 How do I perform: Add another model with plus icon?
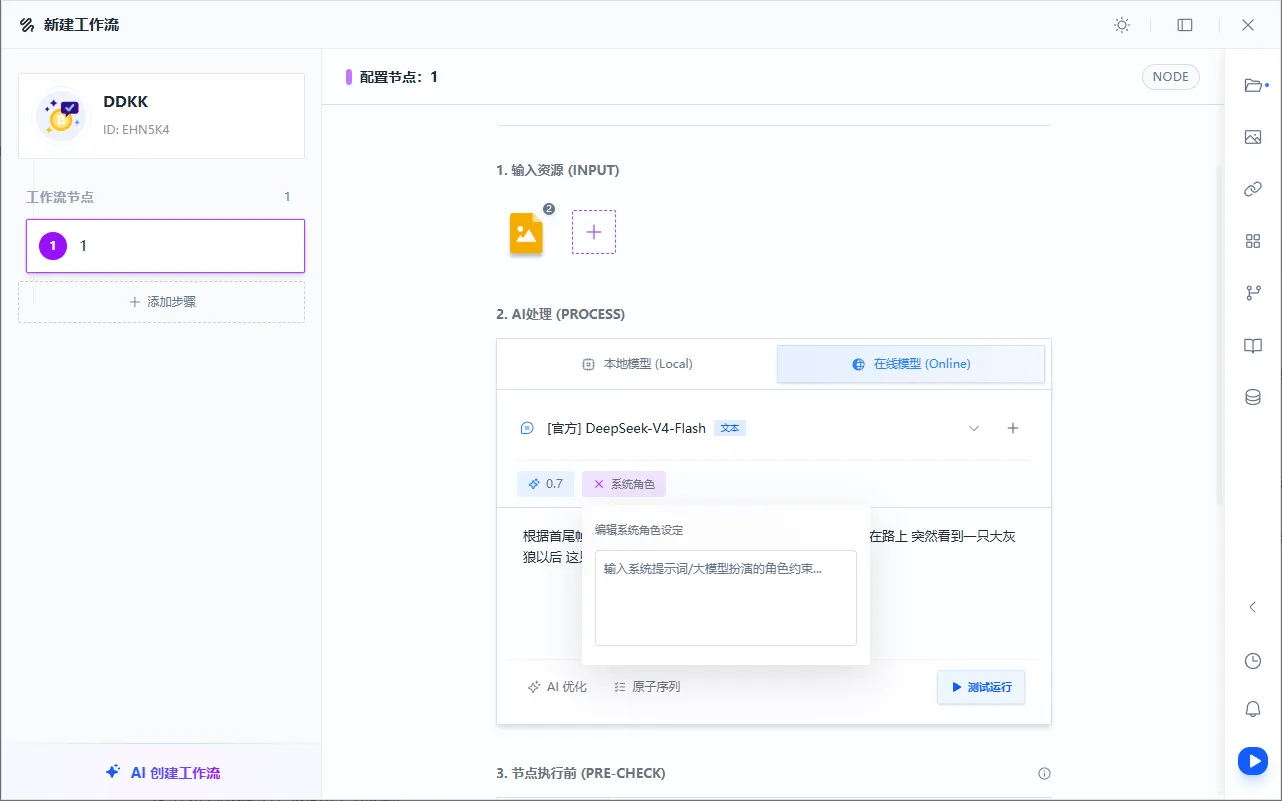tap(1013, 428)
